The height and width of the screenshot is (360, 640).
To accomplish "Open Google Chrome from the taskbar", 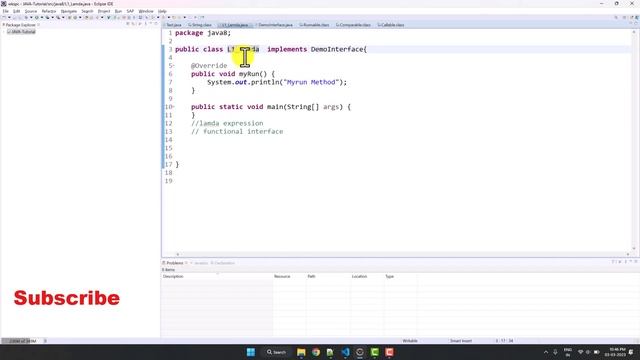I will [x=316, y=352].
